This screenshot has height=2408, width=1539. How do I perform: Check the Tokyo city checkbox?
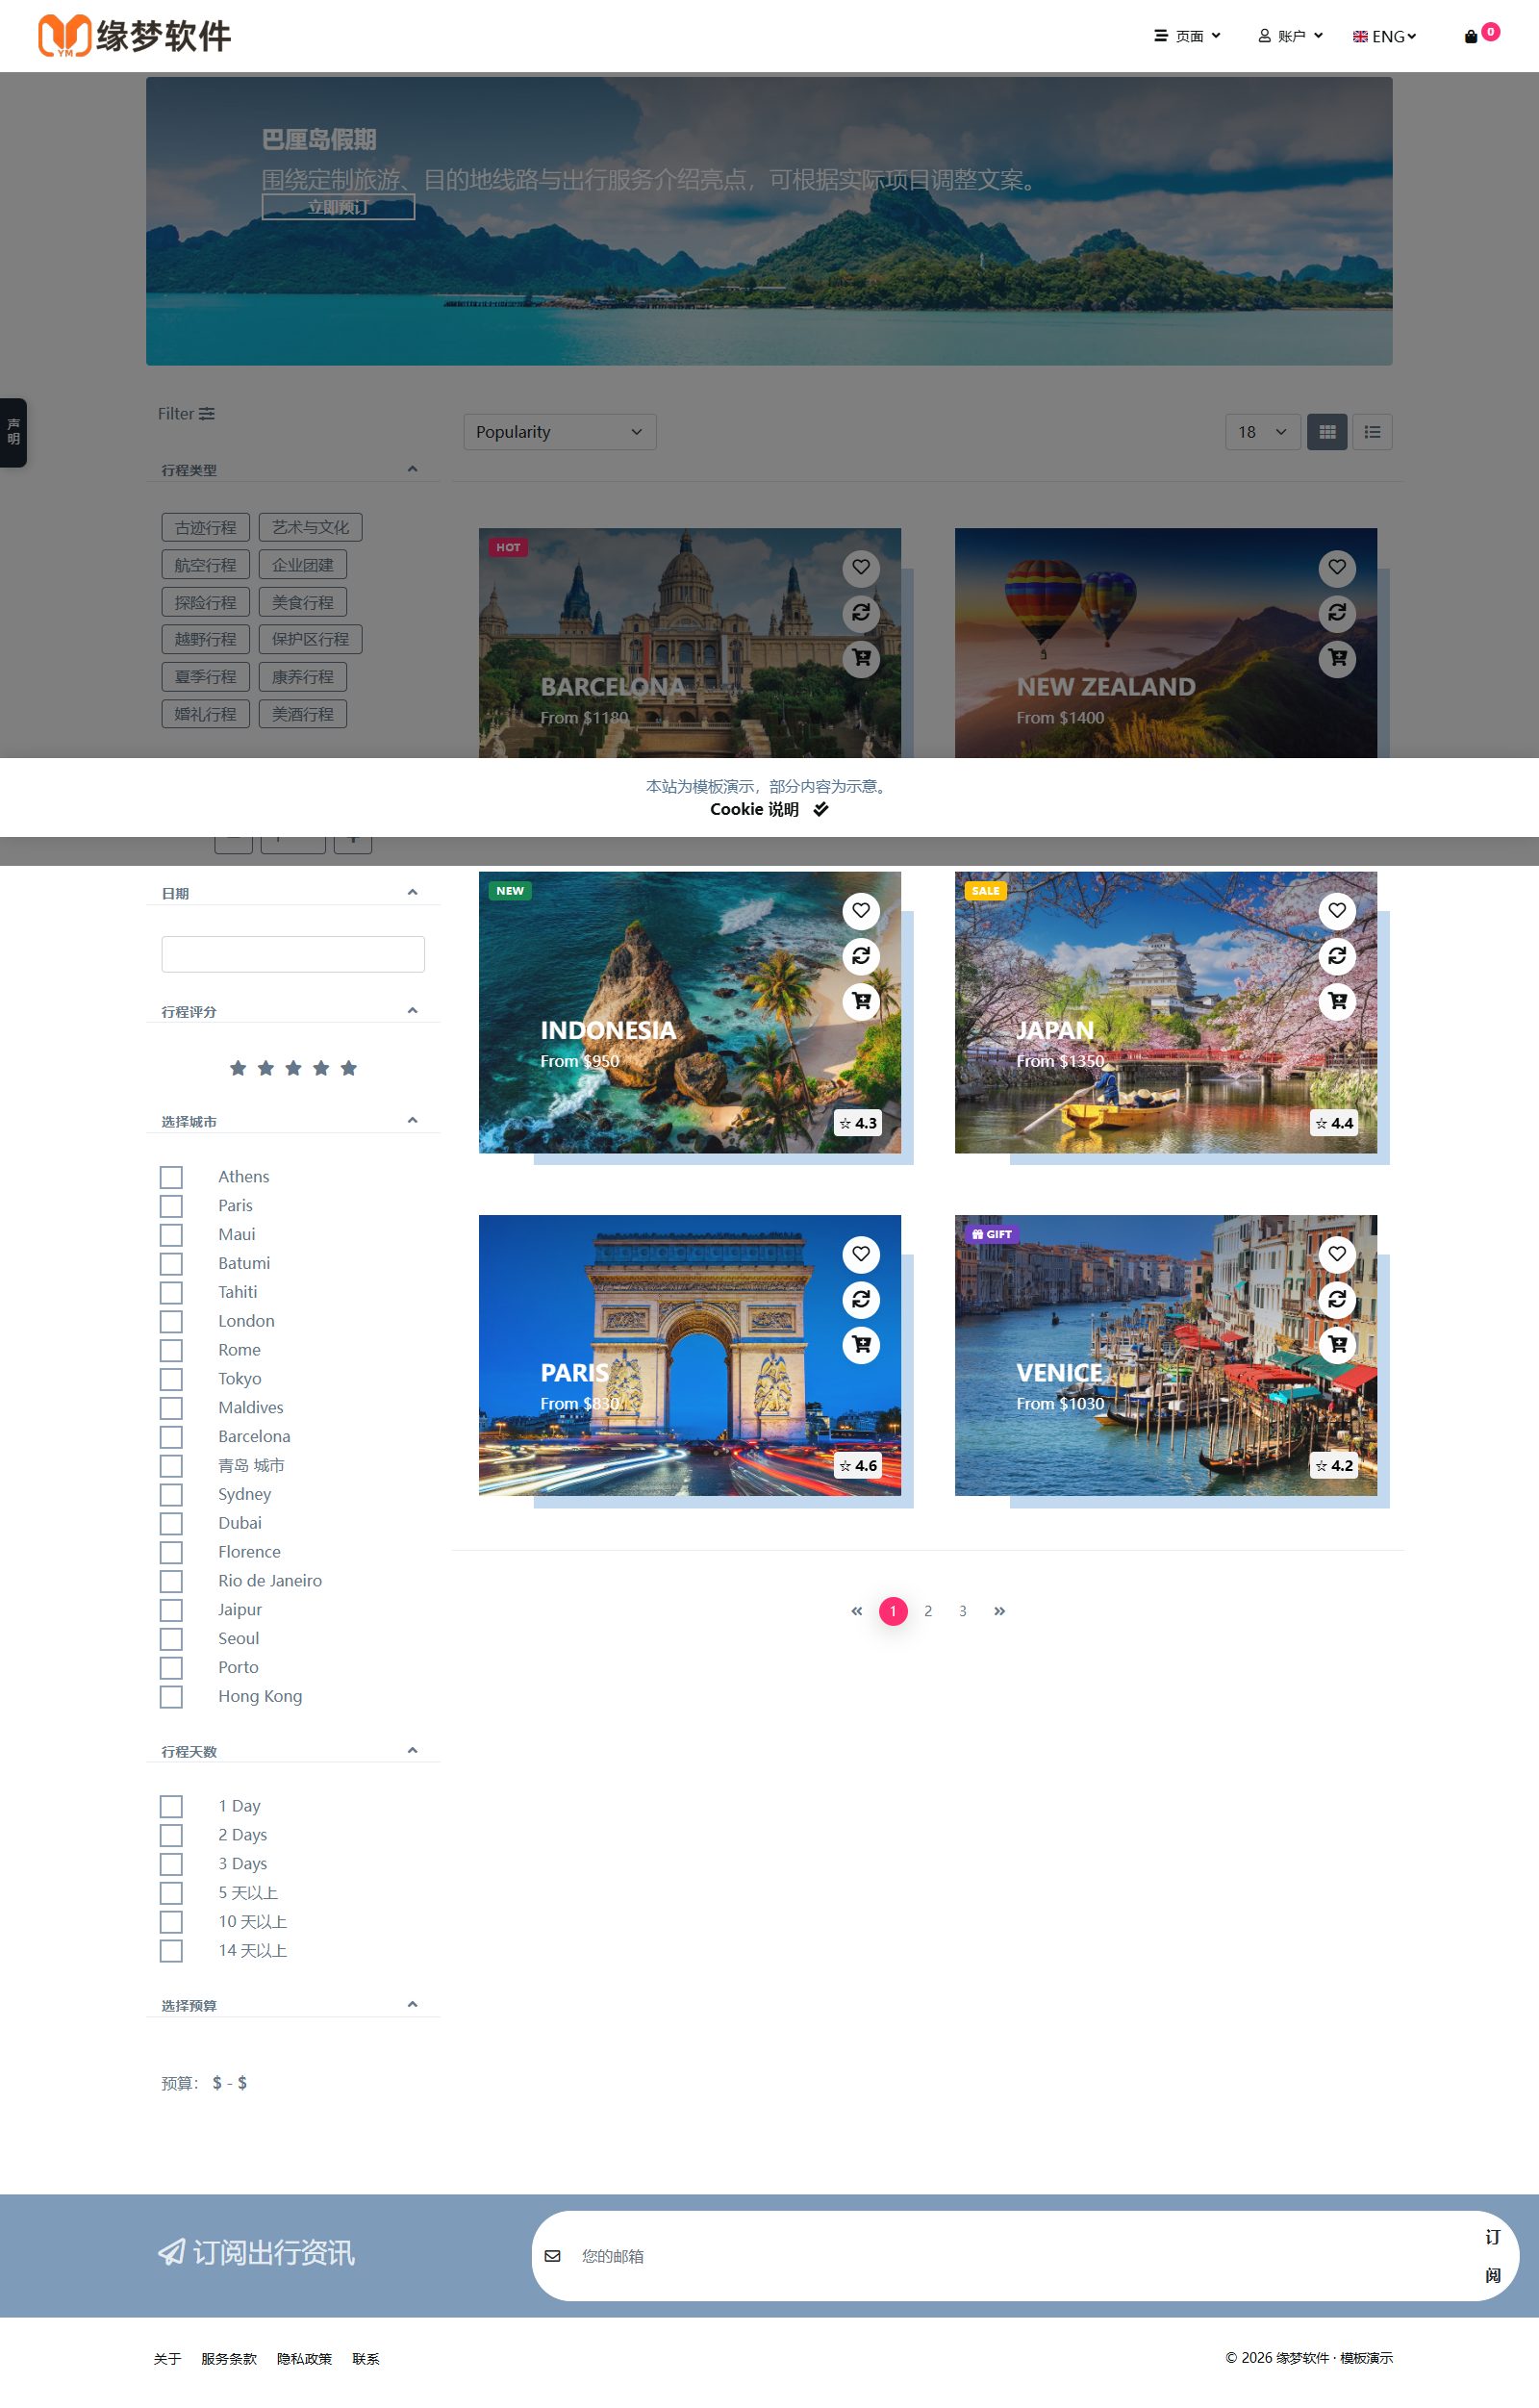pyautogui.click(x=171, y=1379)
